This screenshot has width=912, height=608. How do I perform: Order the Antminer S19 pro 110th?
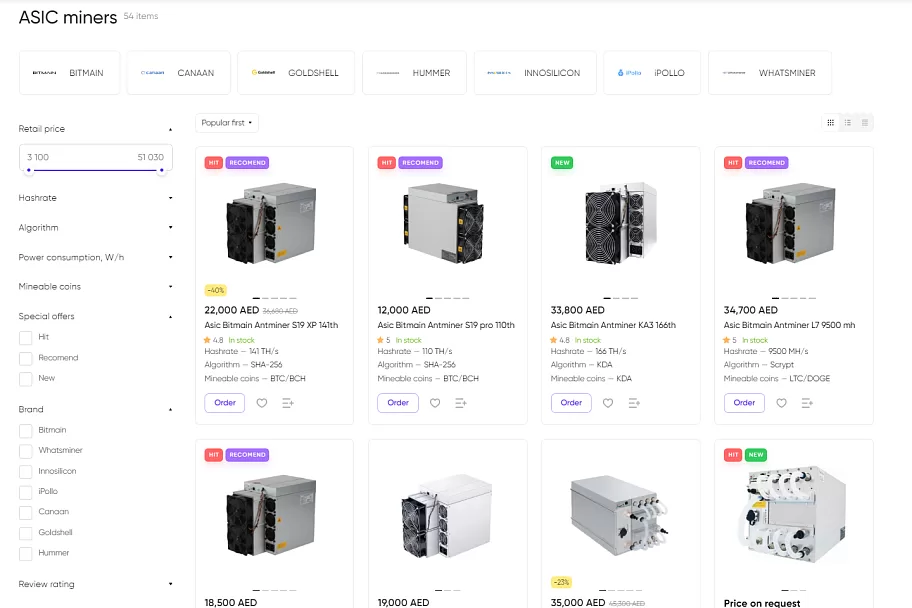[x=398, y=403]
